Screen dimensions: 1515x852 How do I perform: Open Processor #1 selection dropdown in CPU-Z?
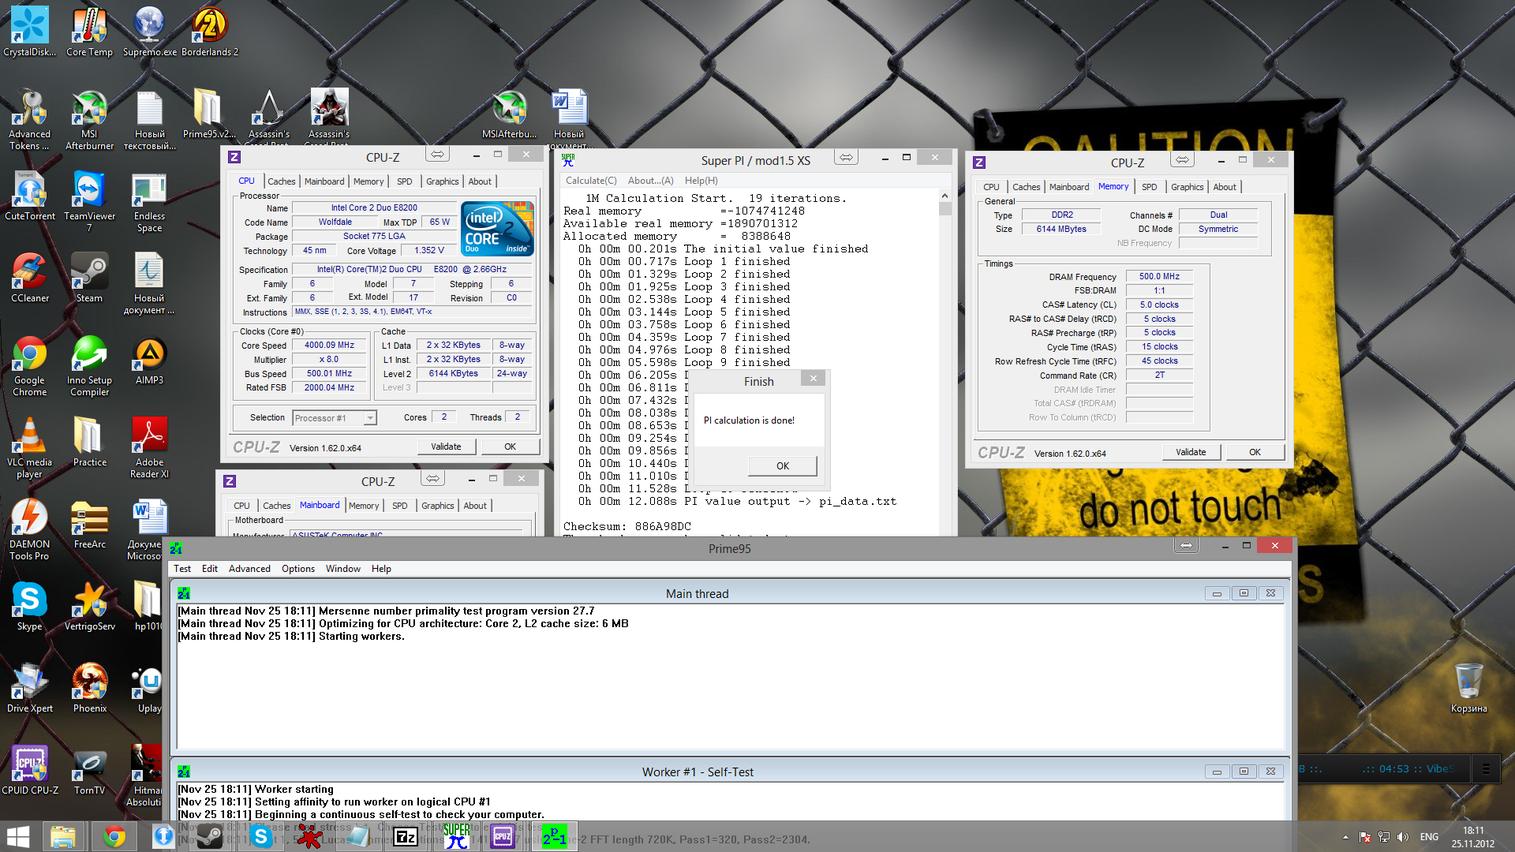click(334, 418)
